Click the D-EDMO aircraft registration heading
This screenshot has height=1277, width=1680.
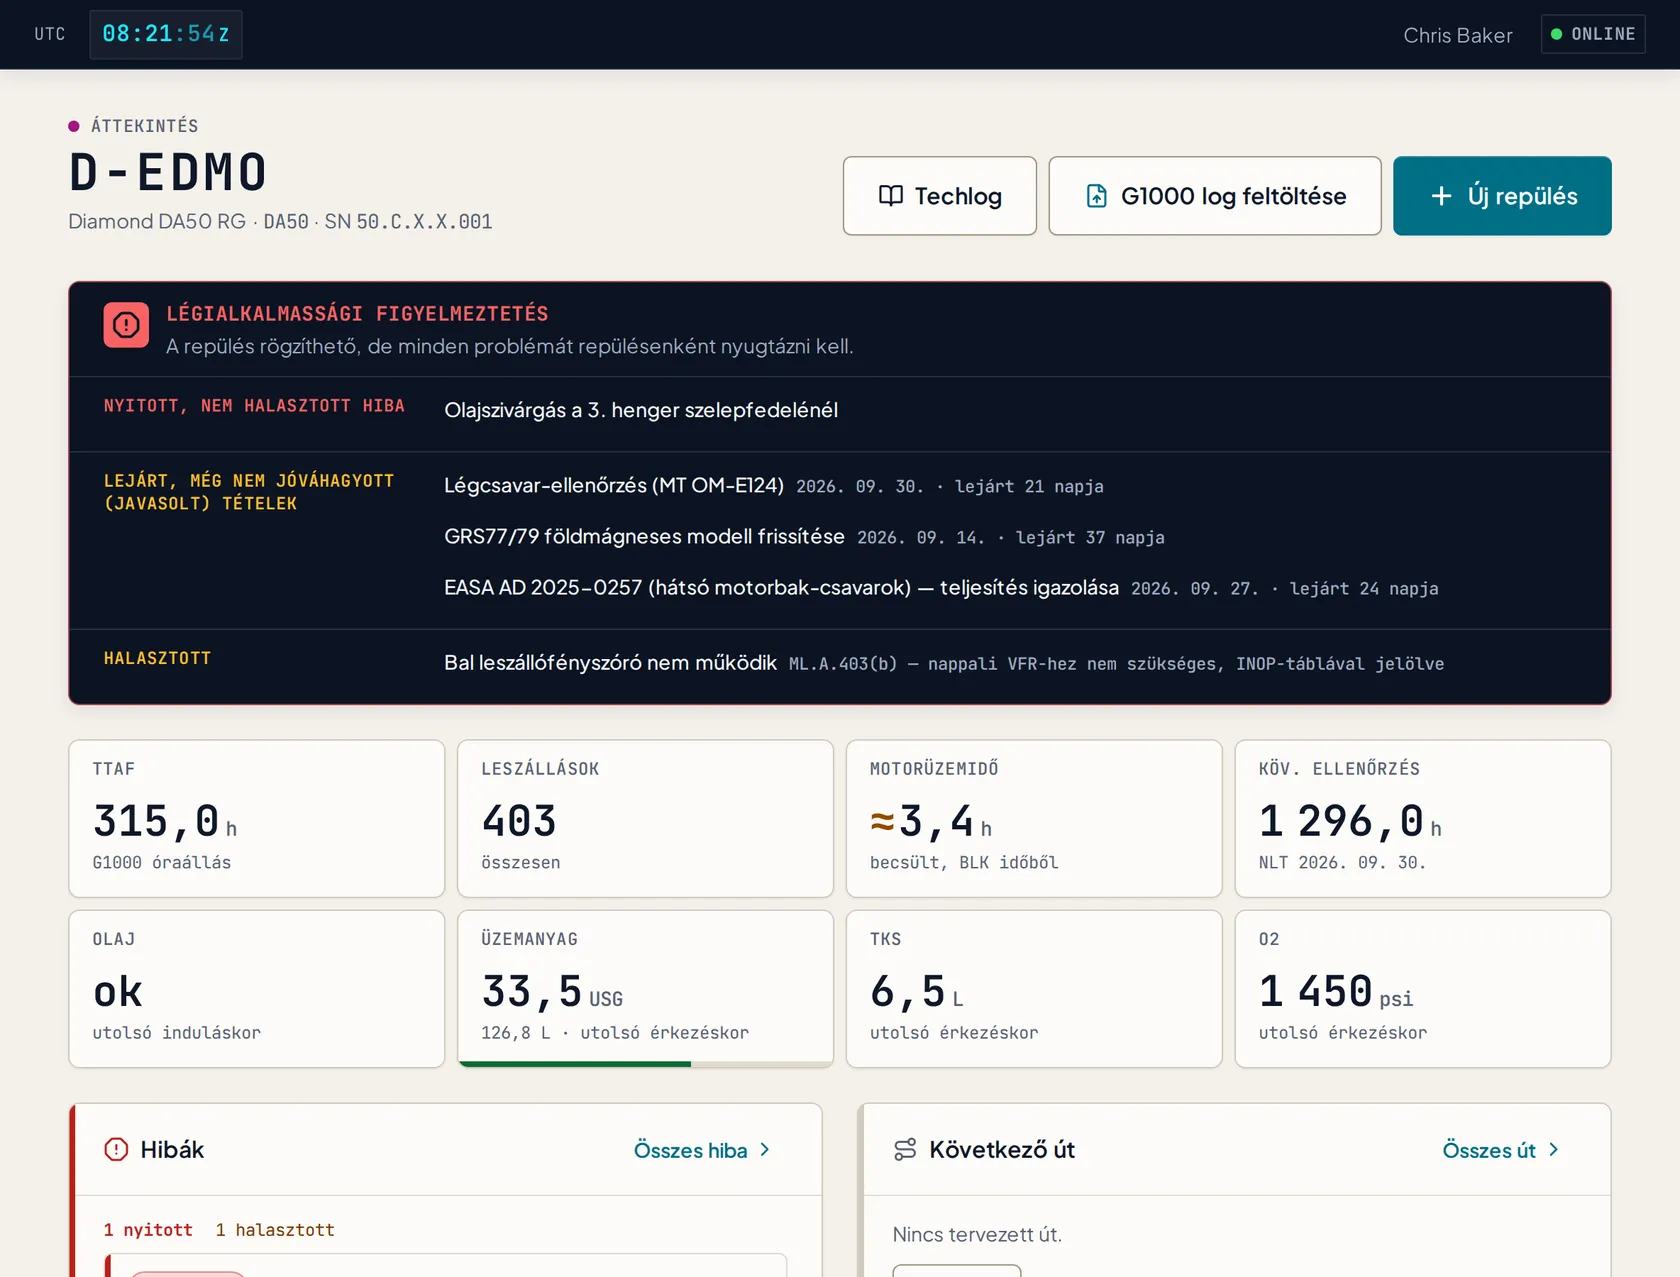click(x=168, y=172)
